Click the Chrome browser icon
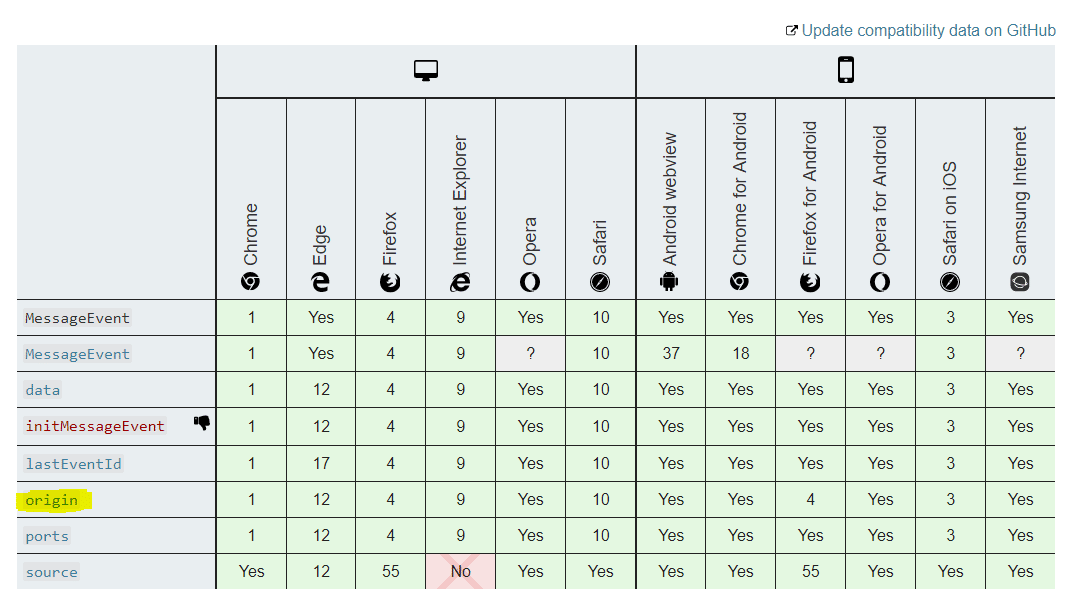 [x=251, y=282]
